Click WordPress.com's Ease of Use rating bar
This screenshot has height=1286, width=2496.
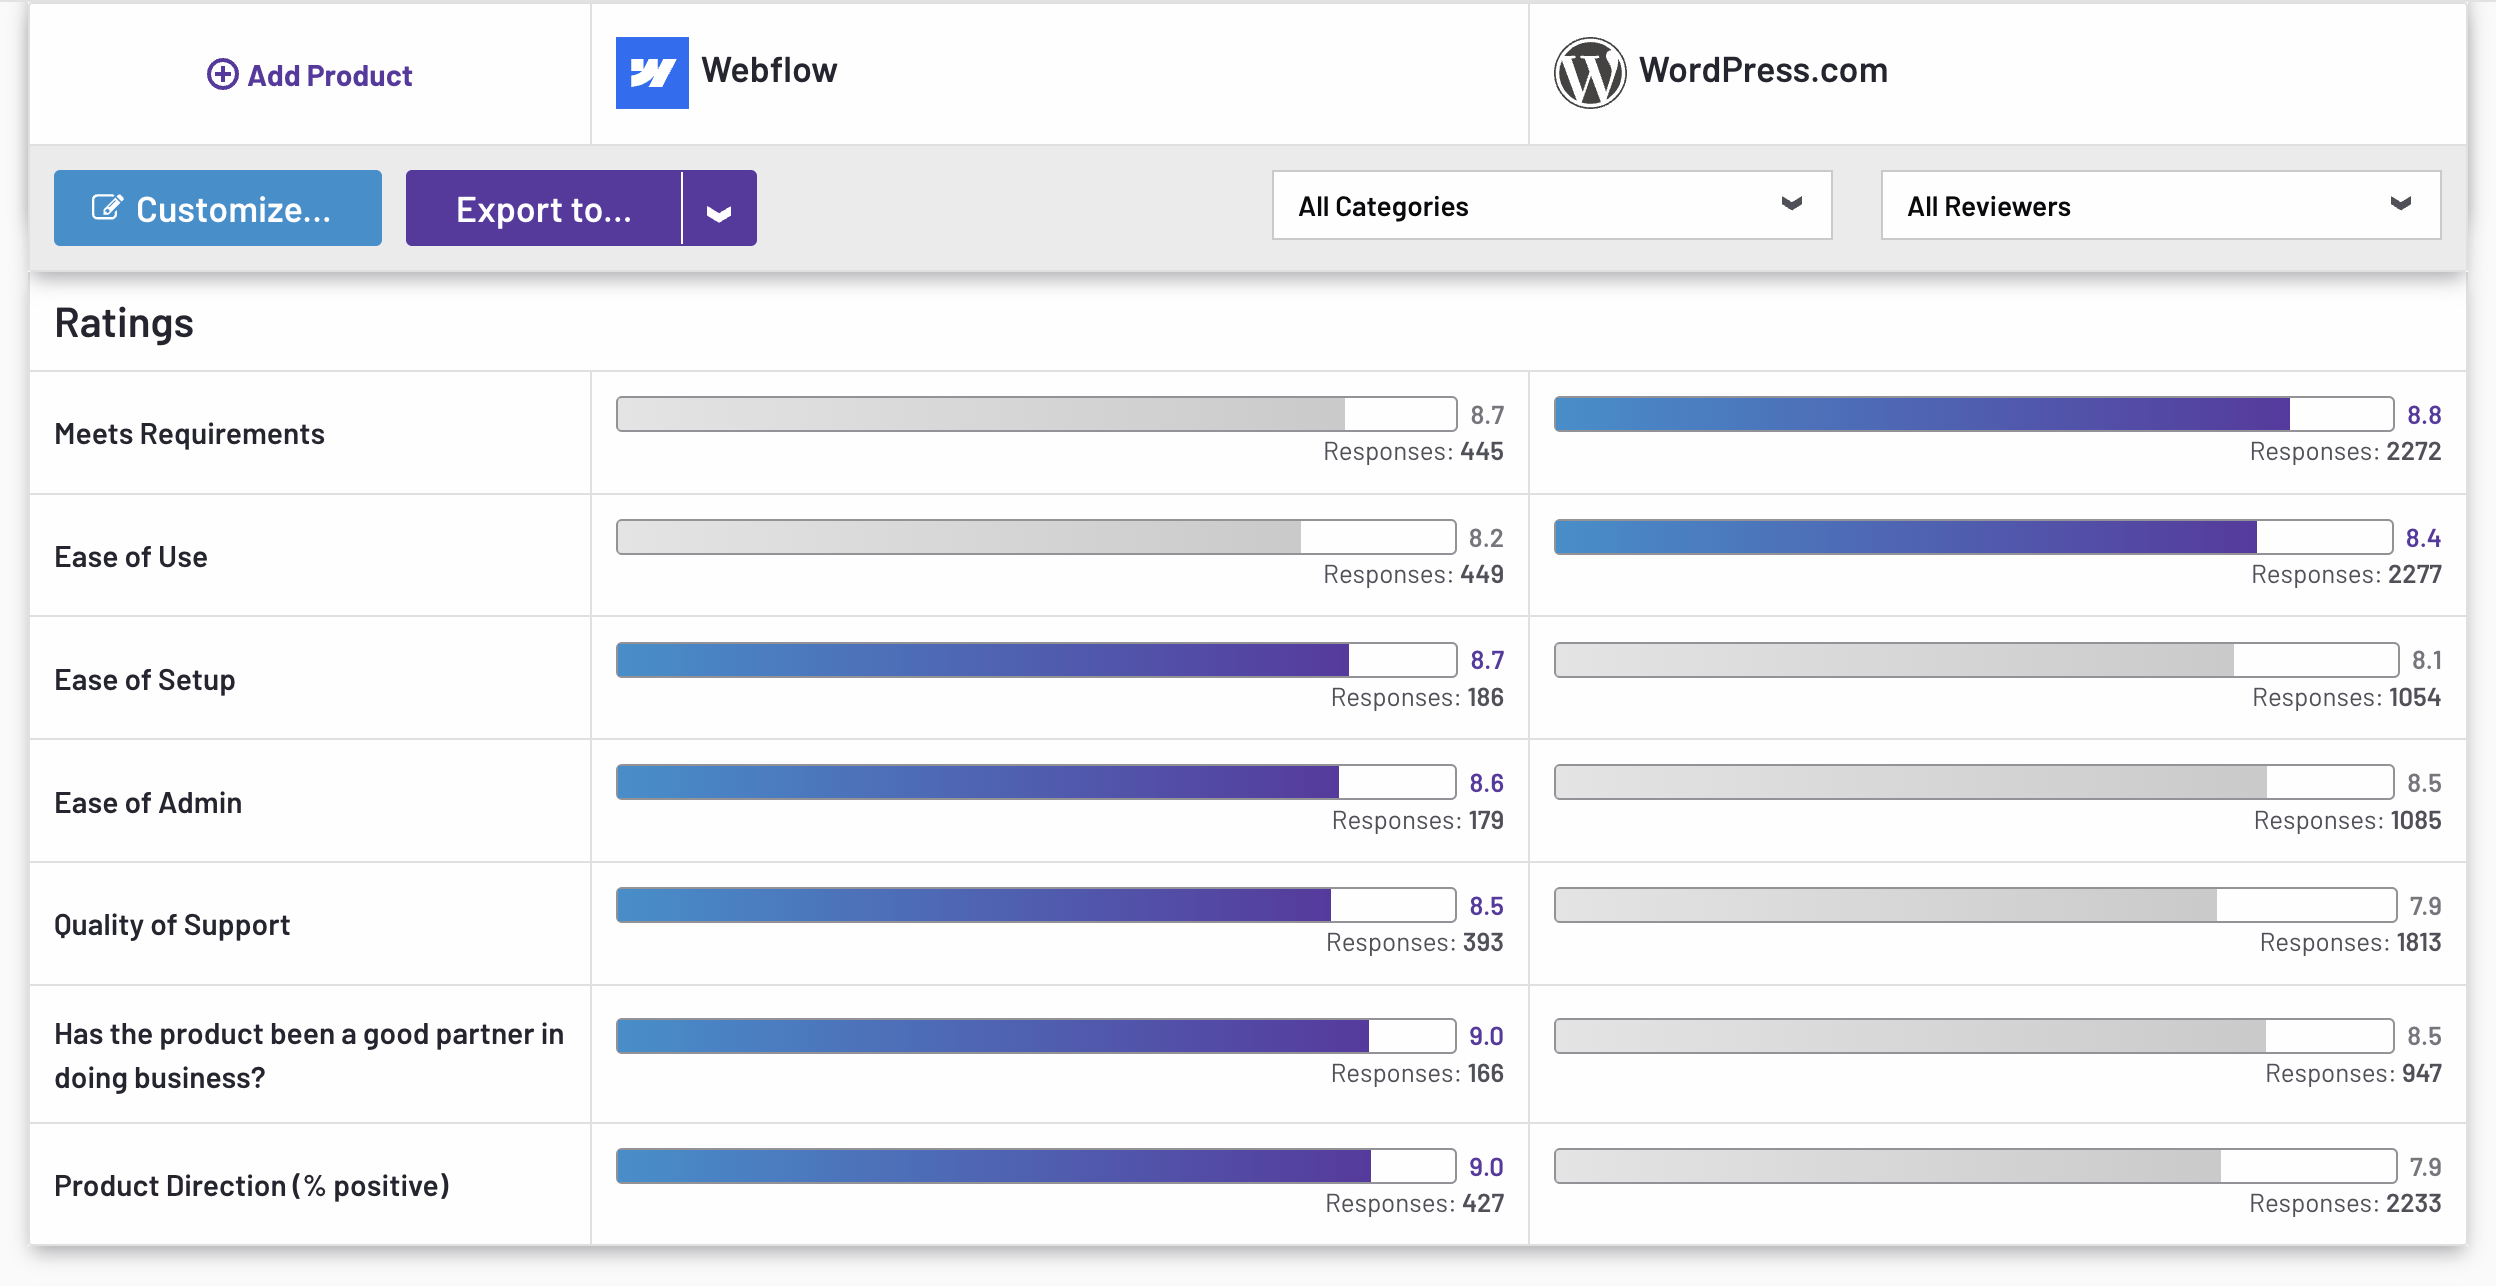(1972, 537)
